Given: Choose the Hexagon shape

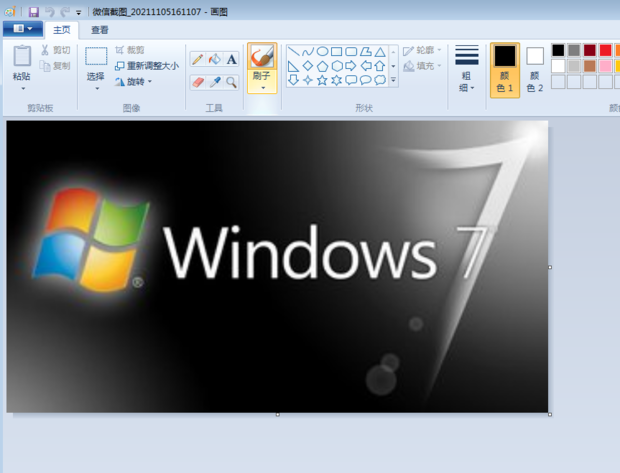Looking at the screenshot, I should pyautogui.click(x=336, y=66).
